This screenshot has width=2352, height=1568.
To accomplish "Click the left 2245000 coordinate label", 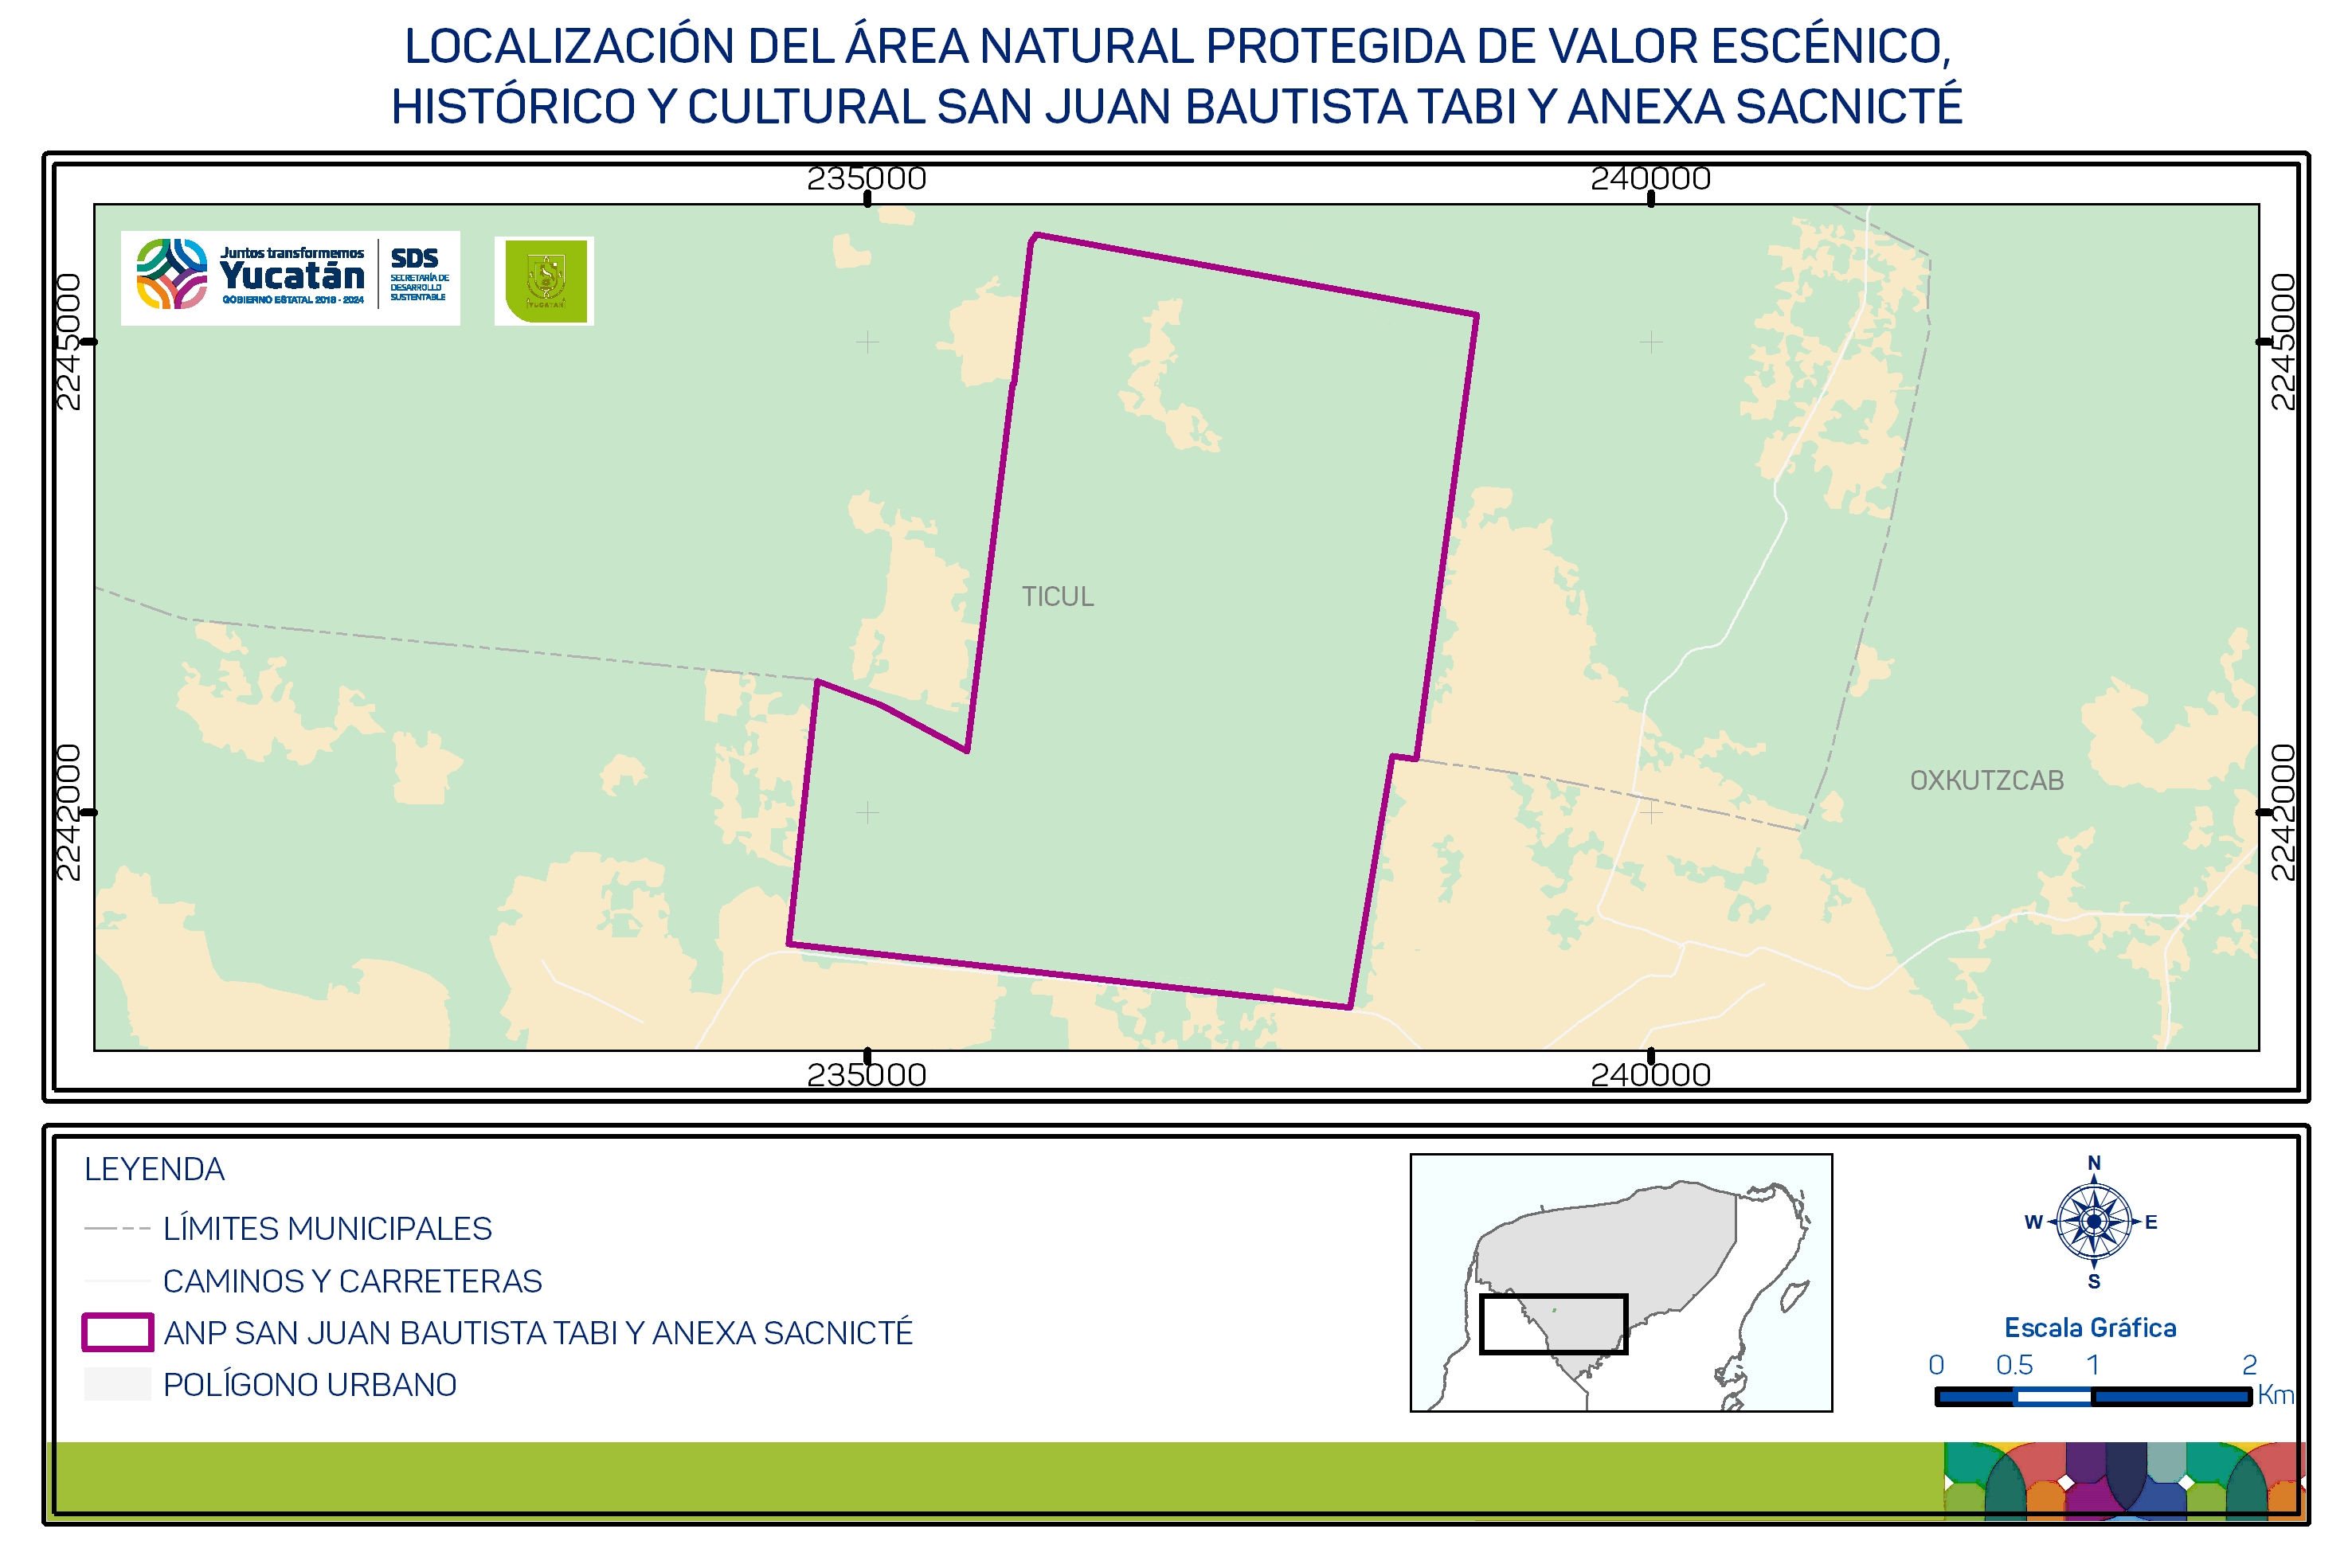I will (x=68, y=342).
